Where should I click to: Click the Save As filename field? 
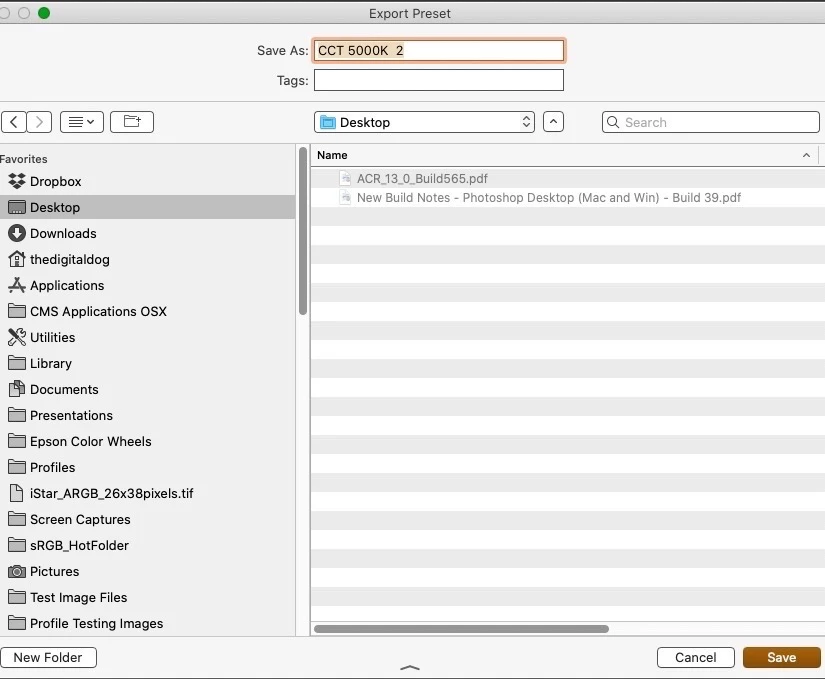point(439,50)
